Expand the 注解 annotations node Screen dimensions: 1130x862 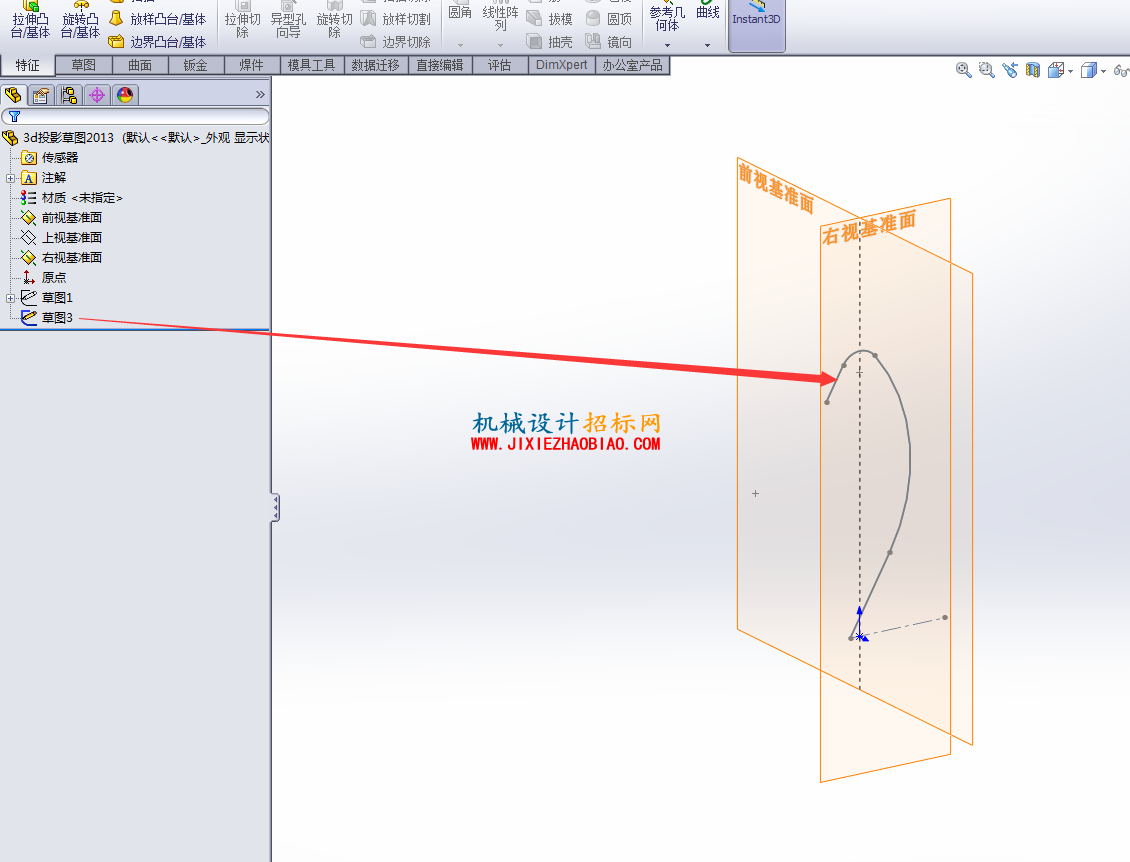[10, 178]
